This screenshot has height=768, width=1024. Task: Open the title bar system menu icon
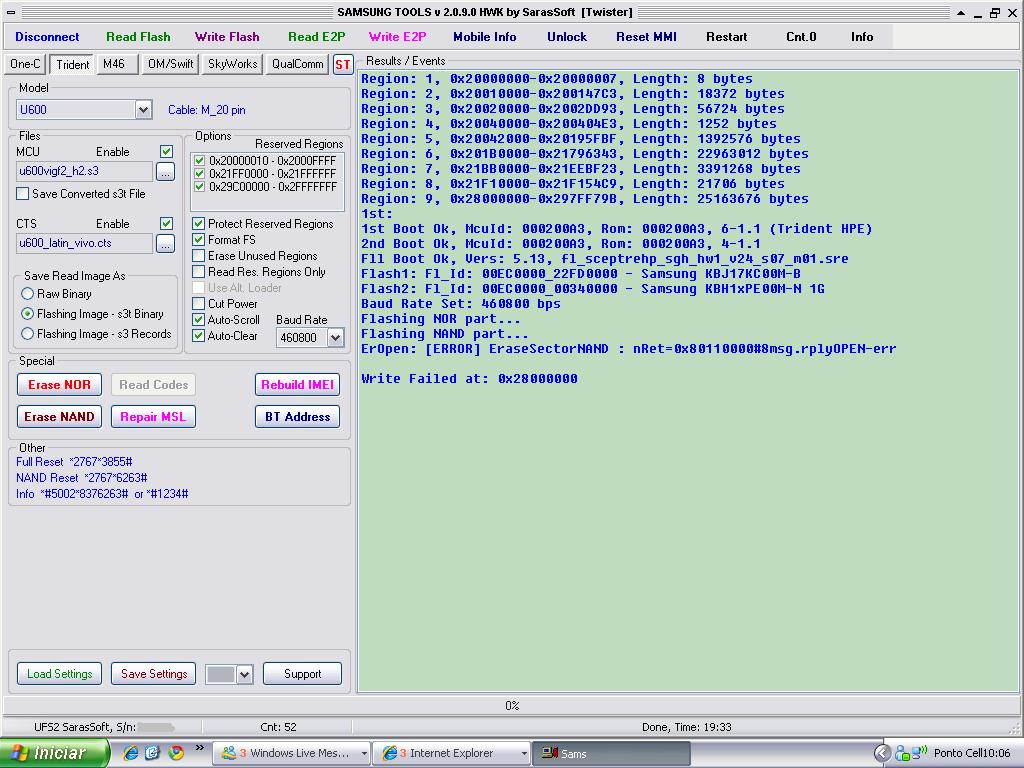coord(10,12)
